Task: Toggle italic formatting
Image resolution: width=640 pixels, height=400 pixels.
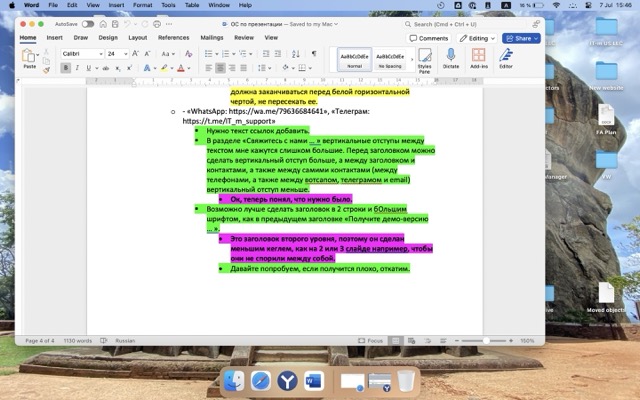Action: click(x=77, y=68)
